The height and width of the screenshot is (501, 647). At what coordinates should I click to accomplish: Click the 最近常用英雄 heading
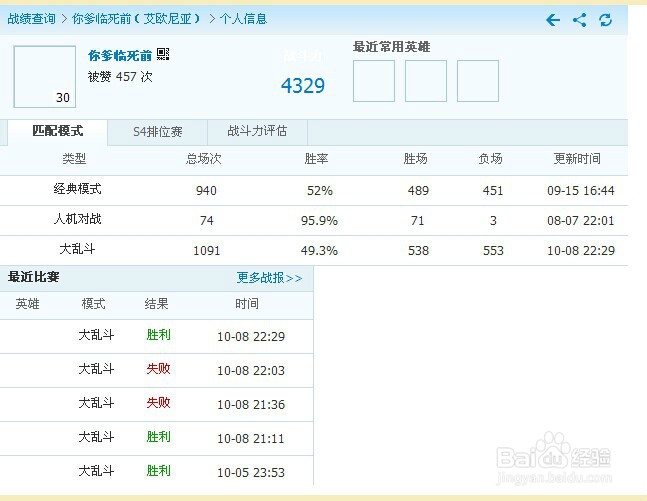pos(392,47)
